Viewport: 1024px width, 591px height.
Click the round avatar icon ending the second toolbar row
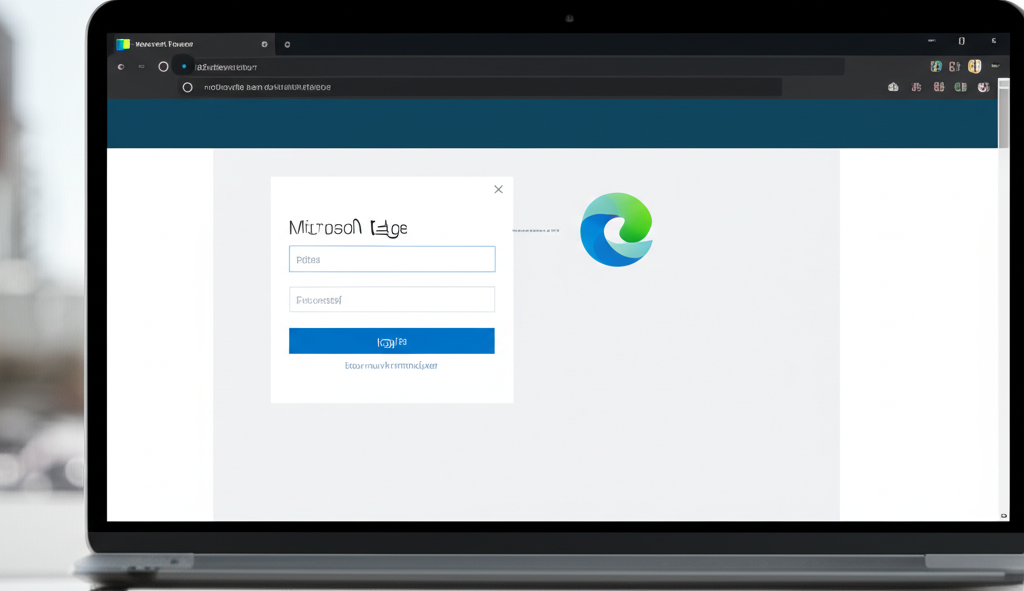(983, 87)
